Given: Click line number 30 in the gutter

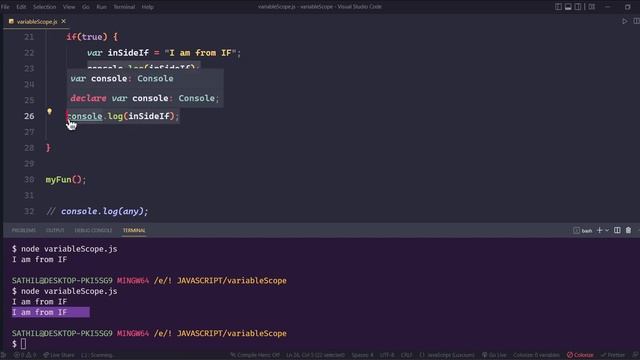Looking at the screenshot, I should (29, 180).
